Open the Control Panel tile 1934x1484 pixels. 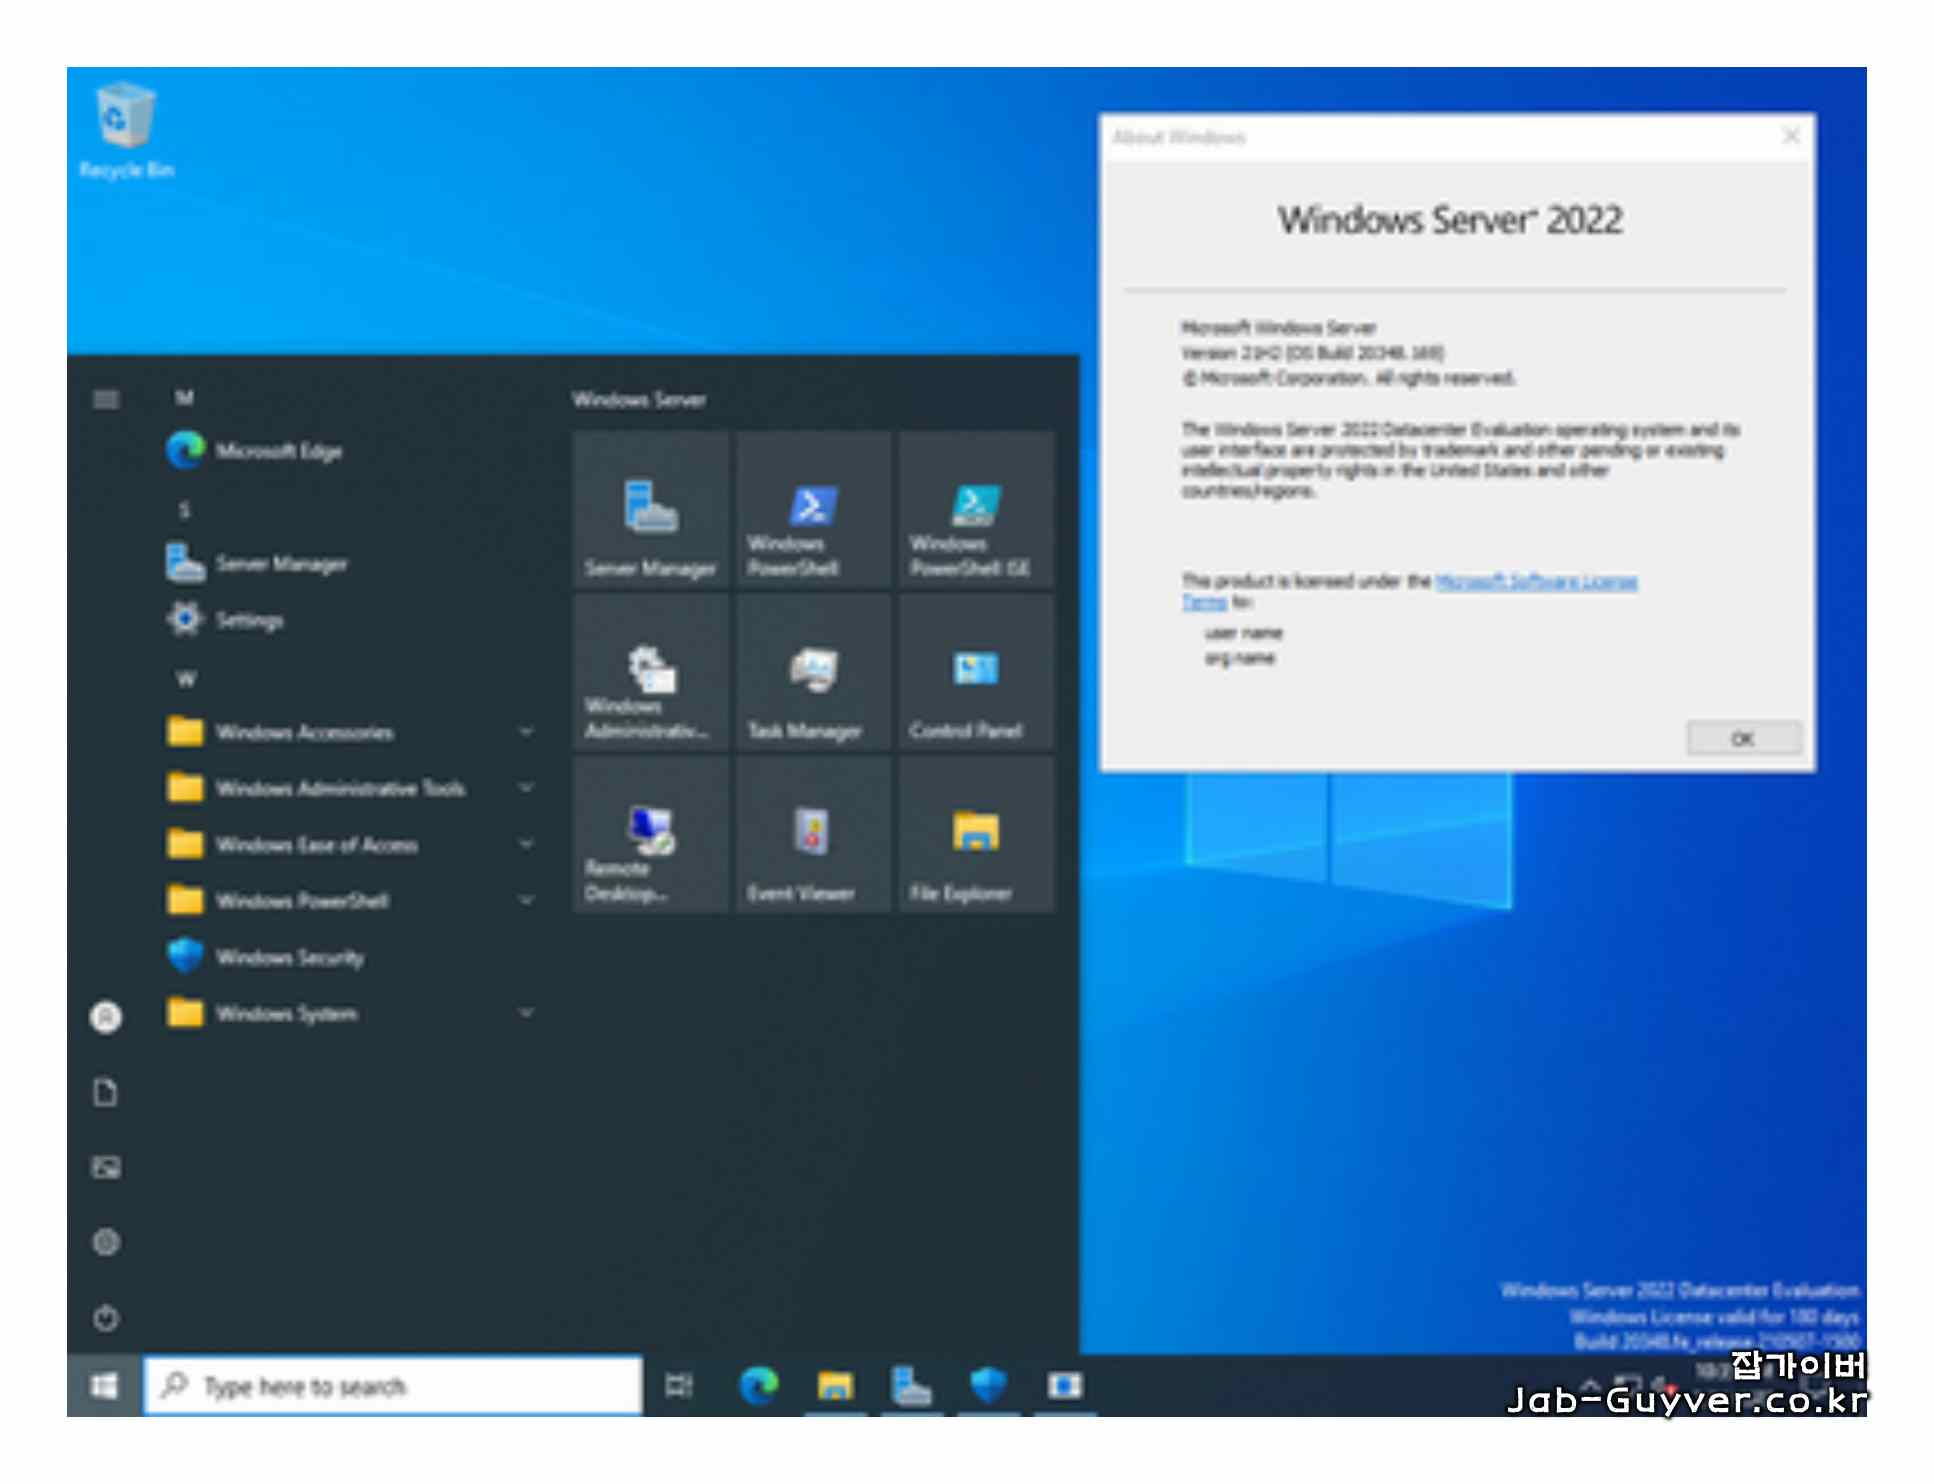click(x=975, y=672)
